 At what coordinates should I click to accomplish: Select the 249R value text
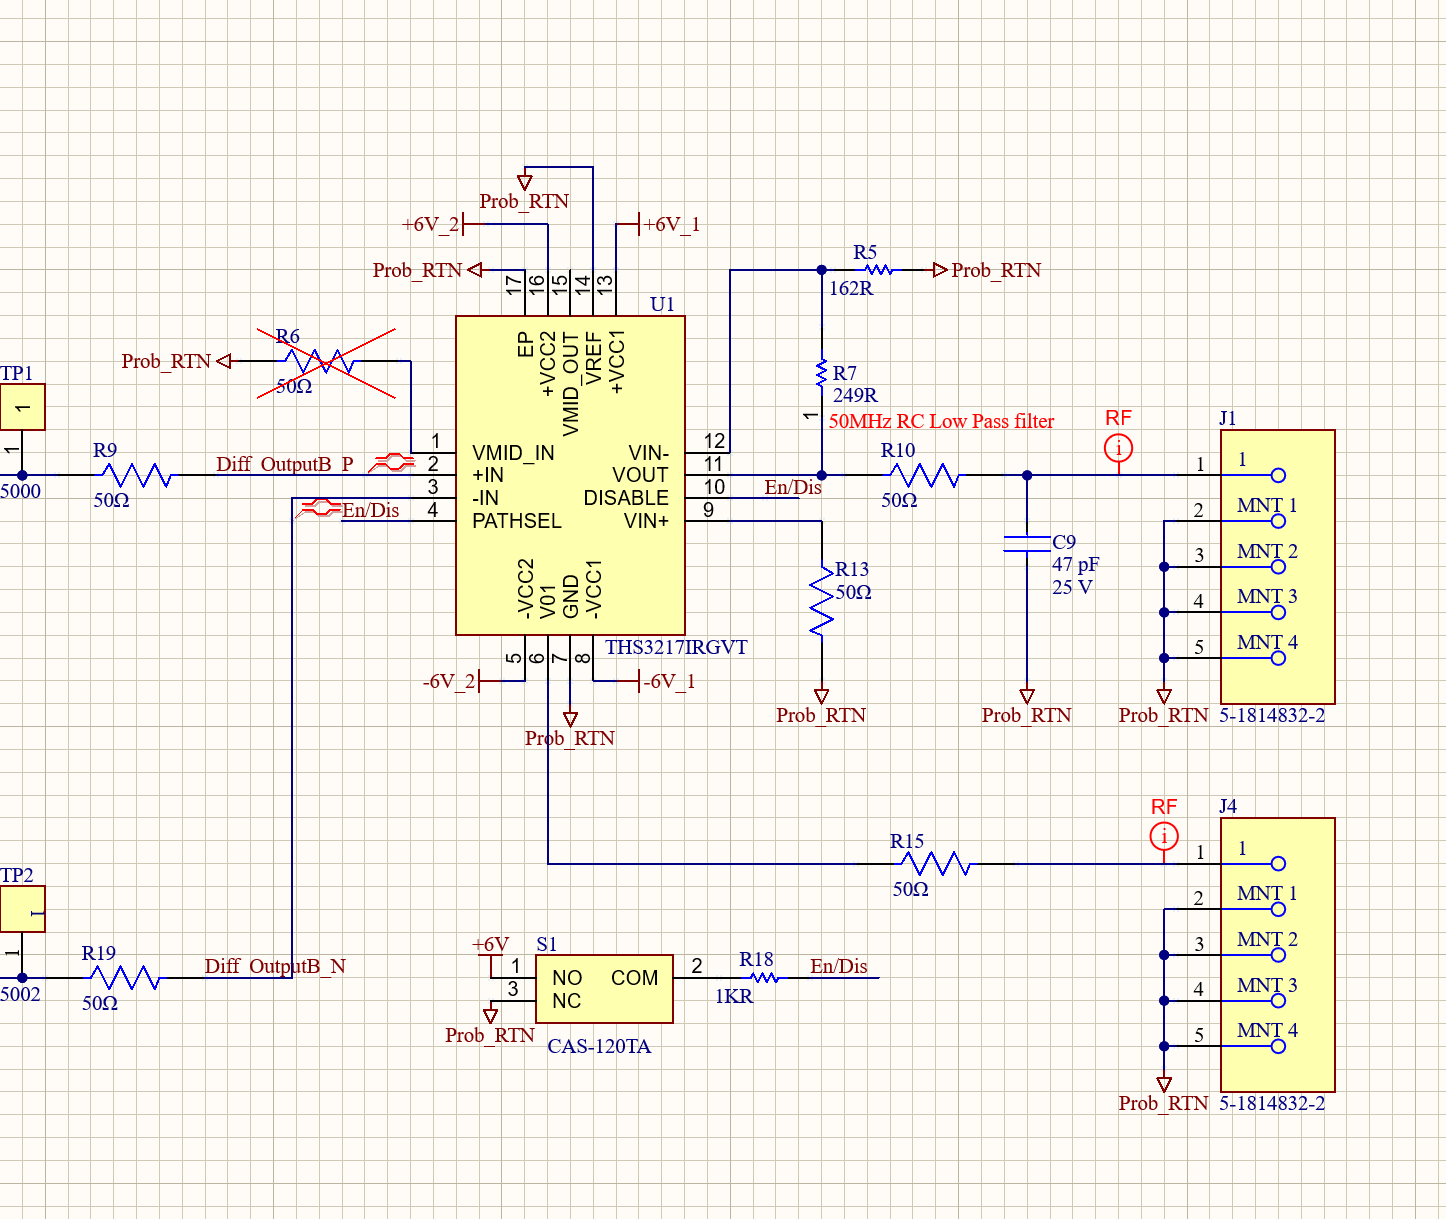click(x=855, y=395)
